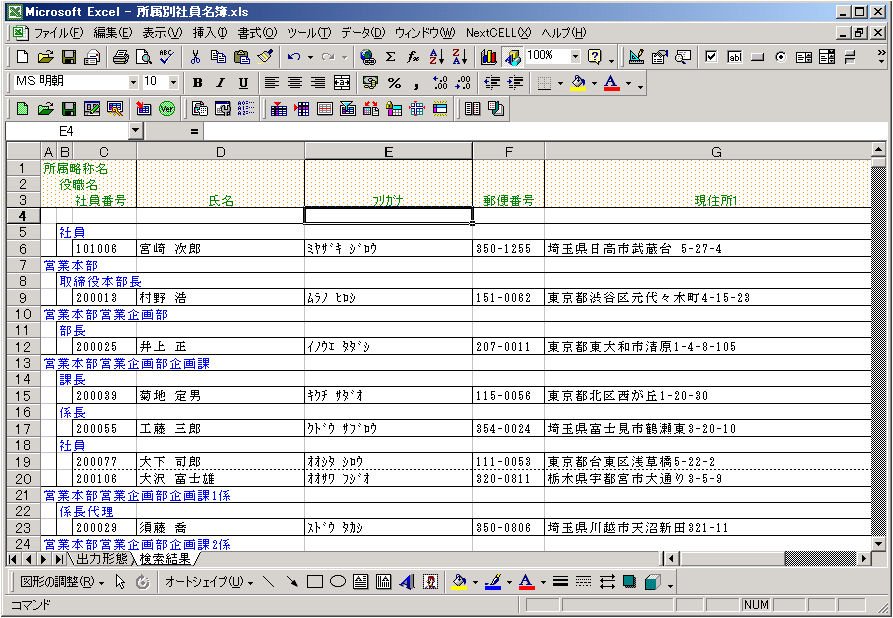The width and height of the screenshot is (893, 618).
Task: Click the last sheet tab navigation button
Action: (59, 559)
